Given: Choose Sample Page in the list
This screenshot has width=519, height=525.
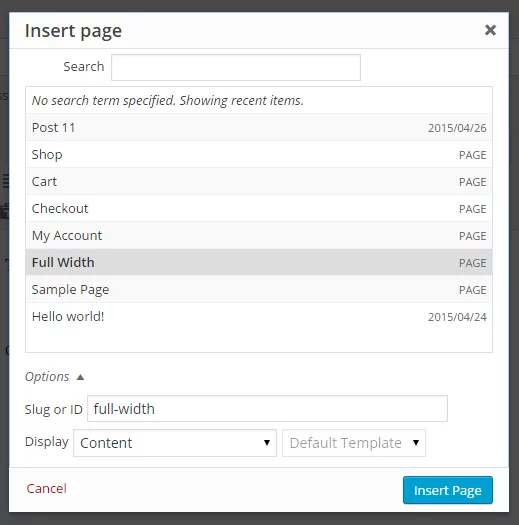Looking at the screenshot, I should 259,290.
